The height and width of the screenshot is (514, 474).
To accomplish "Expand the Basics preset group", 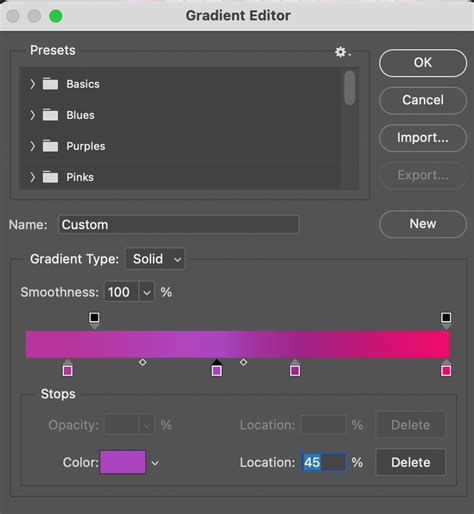I will (32, 84).
